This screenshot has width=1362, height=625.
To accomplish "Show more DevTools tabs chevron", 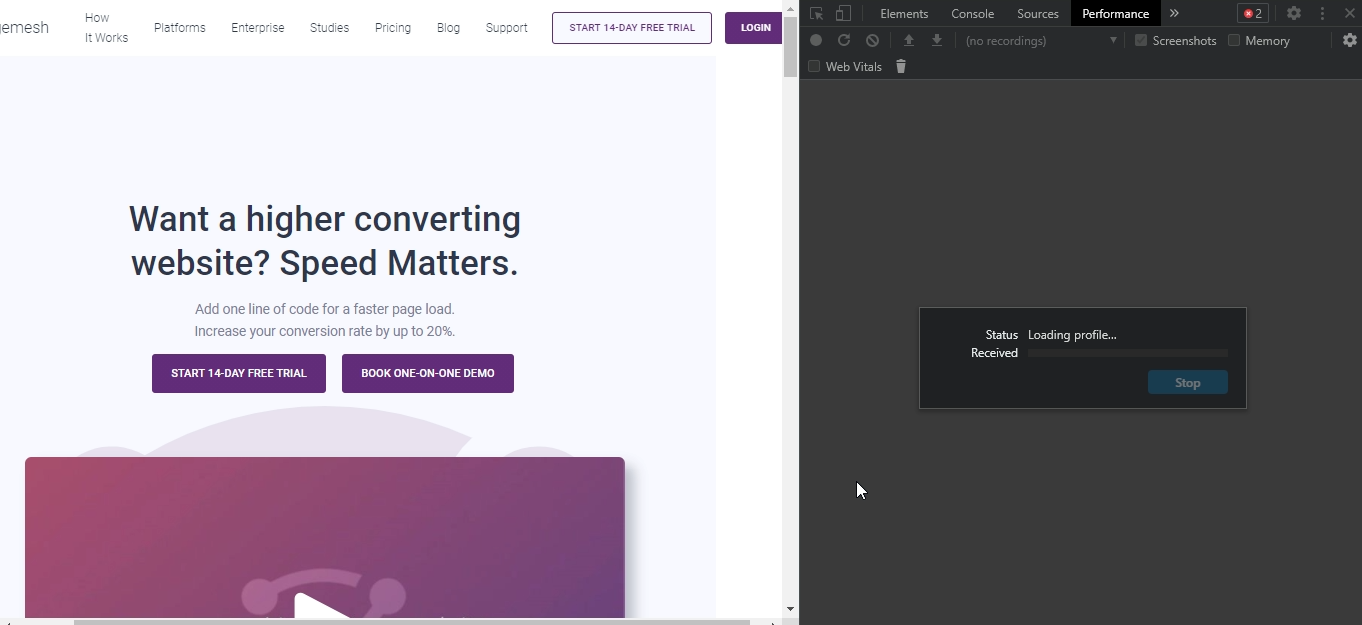I will click(x=1174, y=14).
